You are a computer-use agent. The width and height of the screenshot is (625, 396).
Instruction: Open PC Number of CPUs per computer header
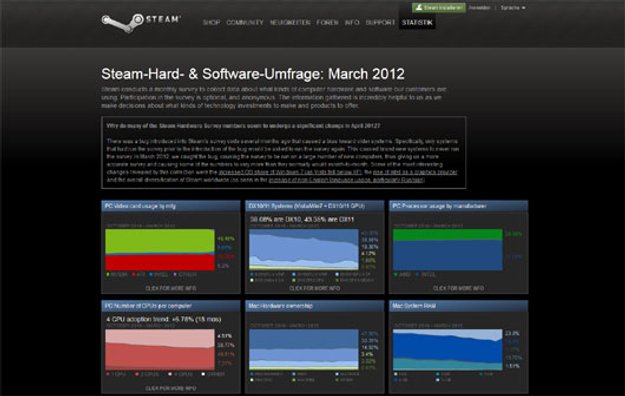click(171, 306)
